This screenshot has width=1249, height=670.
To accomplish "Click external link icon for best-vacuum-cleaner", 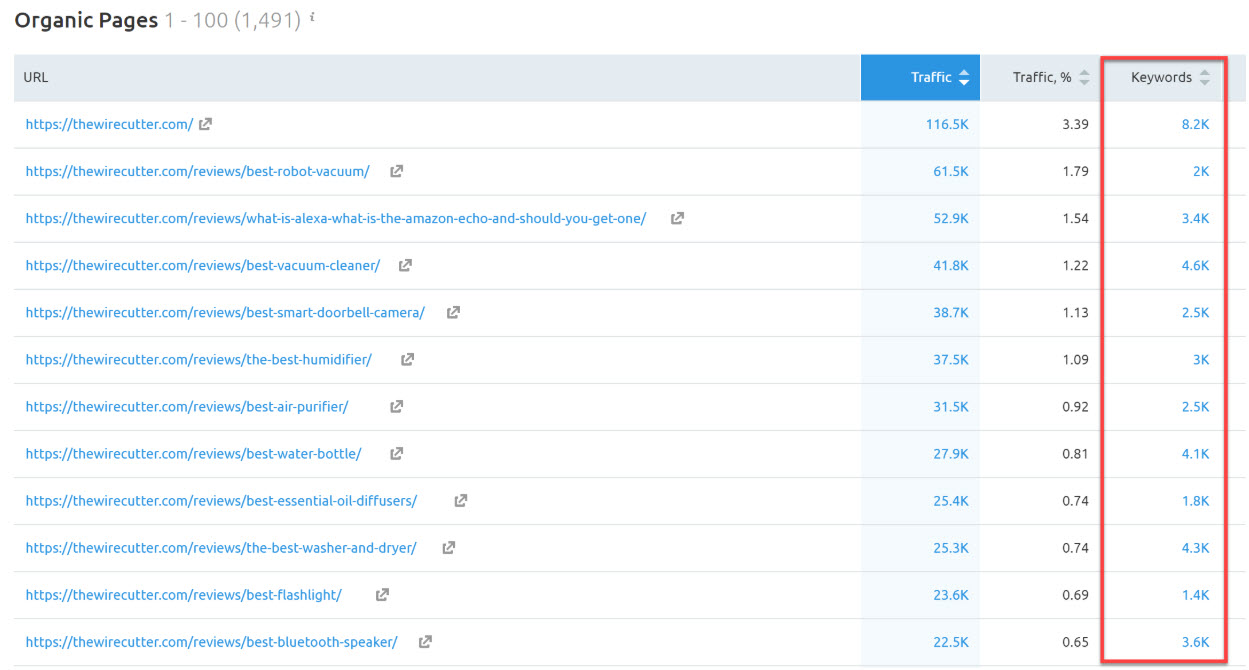I will [405, 266].
